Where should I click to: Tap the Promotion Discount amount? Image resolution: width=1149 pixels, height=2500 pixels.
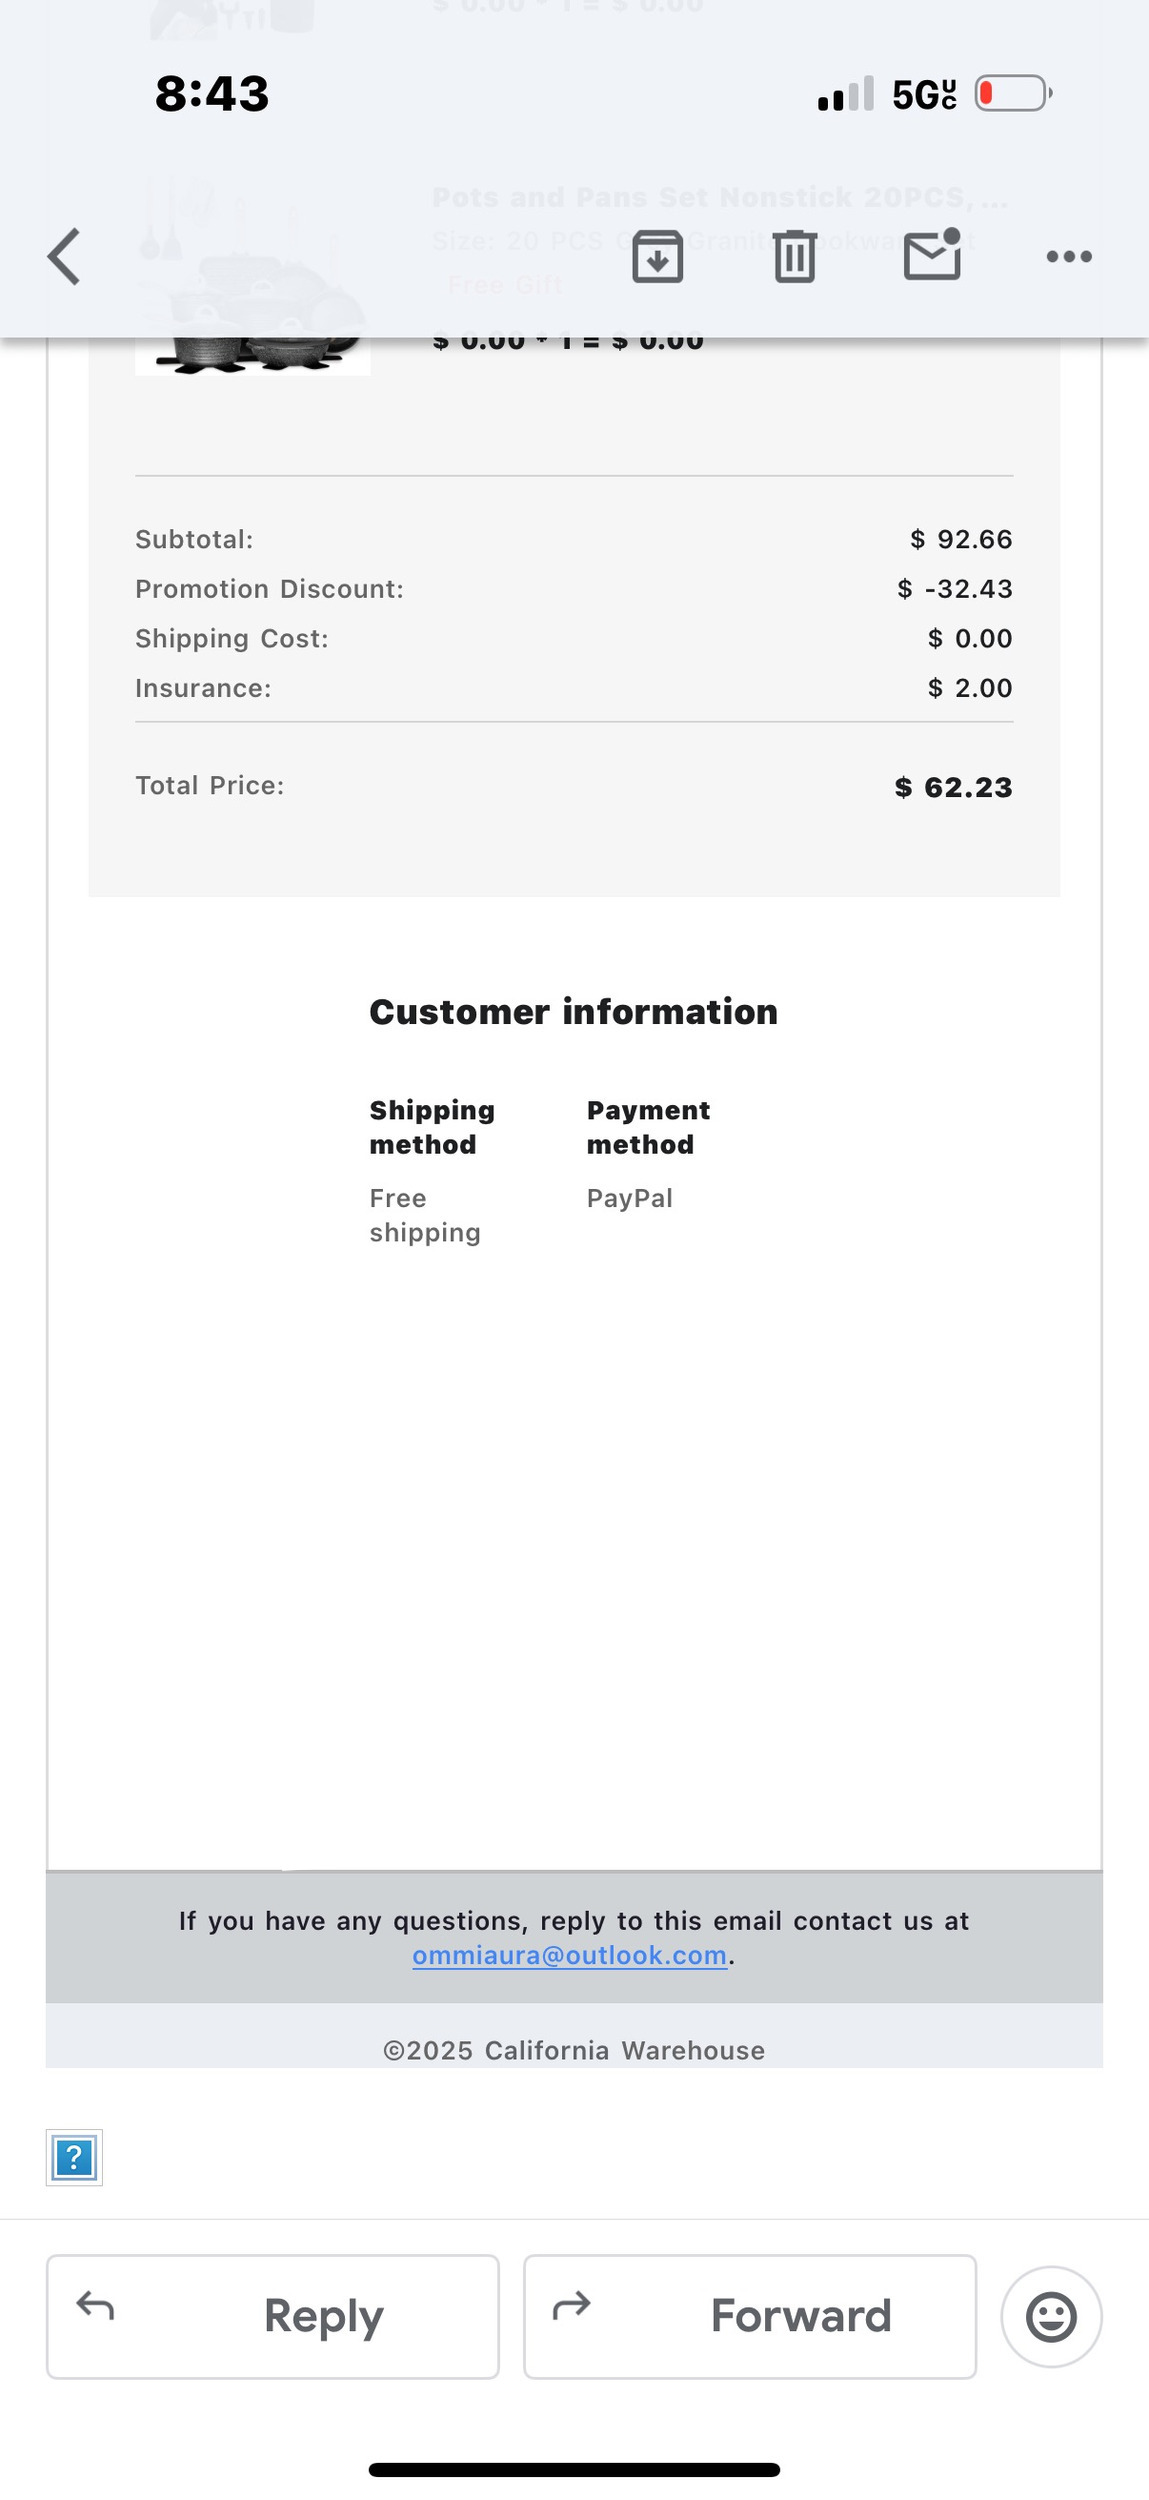954,589
